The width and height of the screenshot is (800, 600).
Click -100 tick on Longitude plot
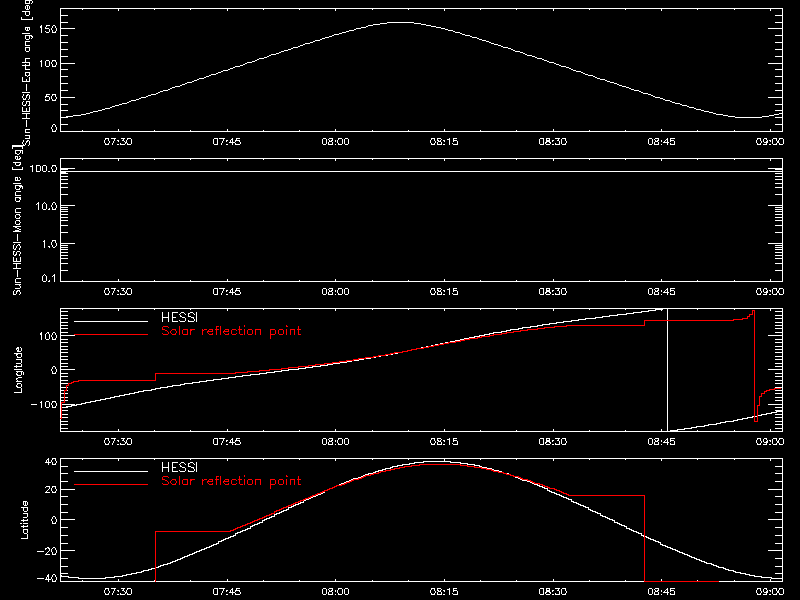coord(44,404)
